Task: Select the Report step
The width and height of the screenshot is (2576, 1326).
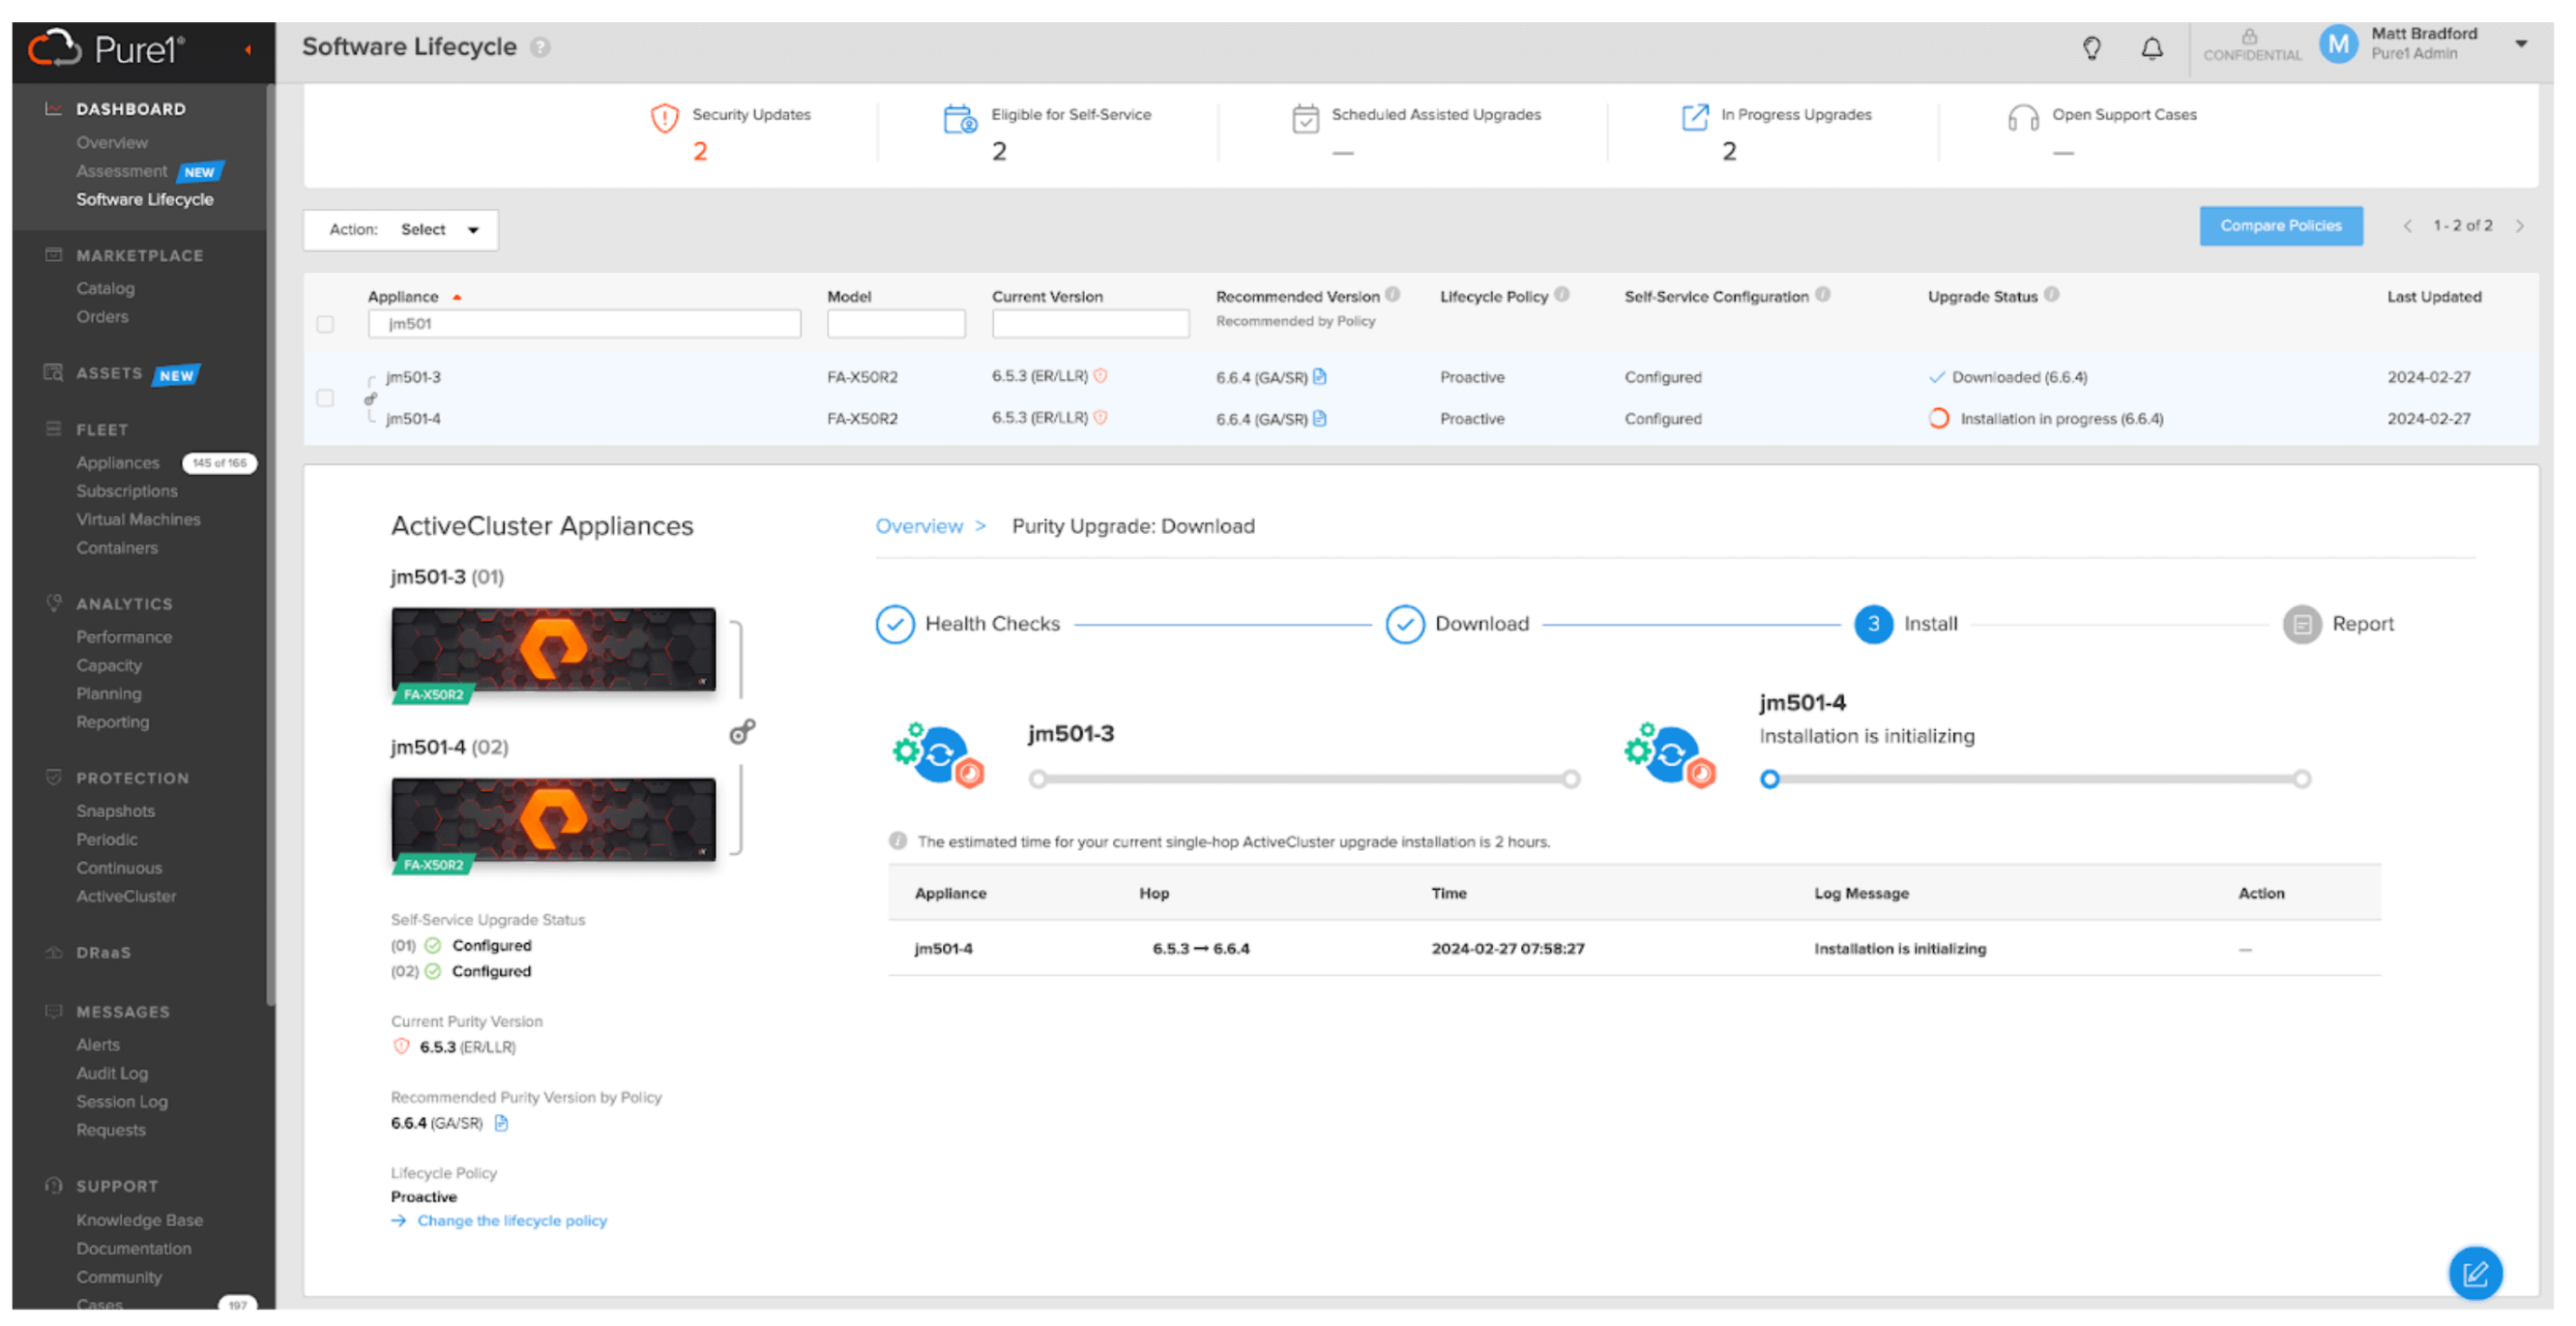Action: point(2338,624)
